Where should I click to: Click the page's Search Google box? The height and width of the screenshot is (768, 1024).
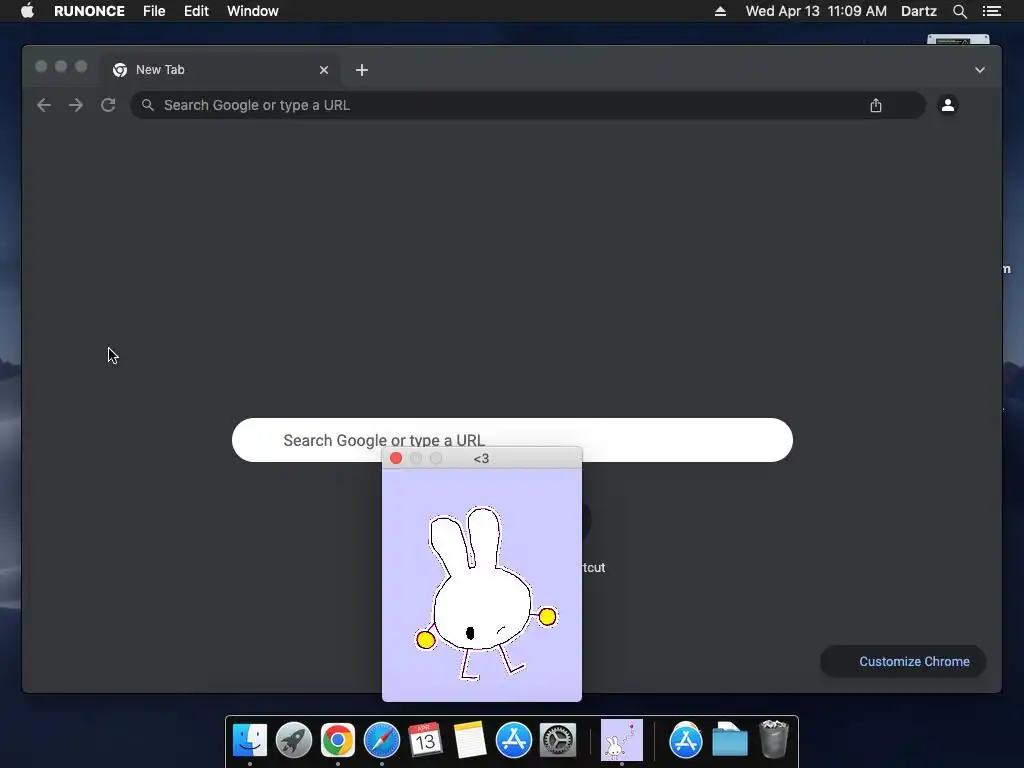click(512, 440)
